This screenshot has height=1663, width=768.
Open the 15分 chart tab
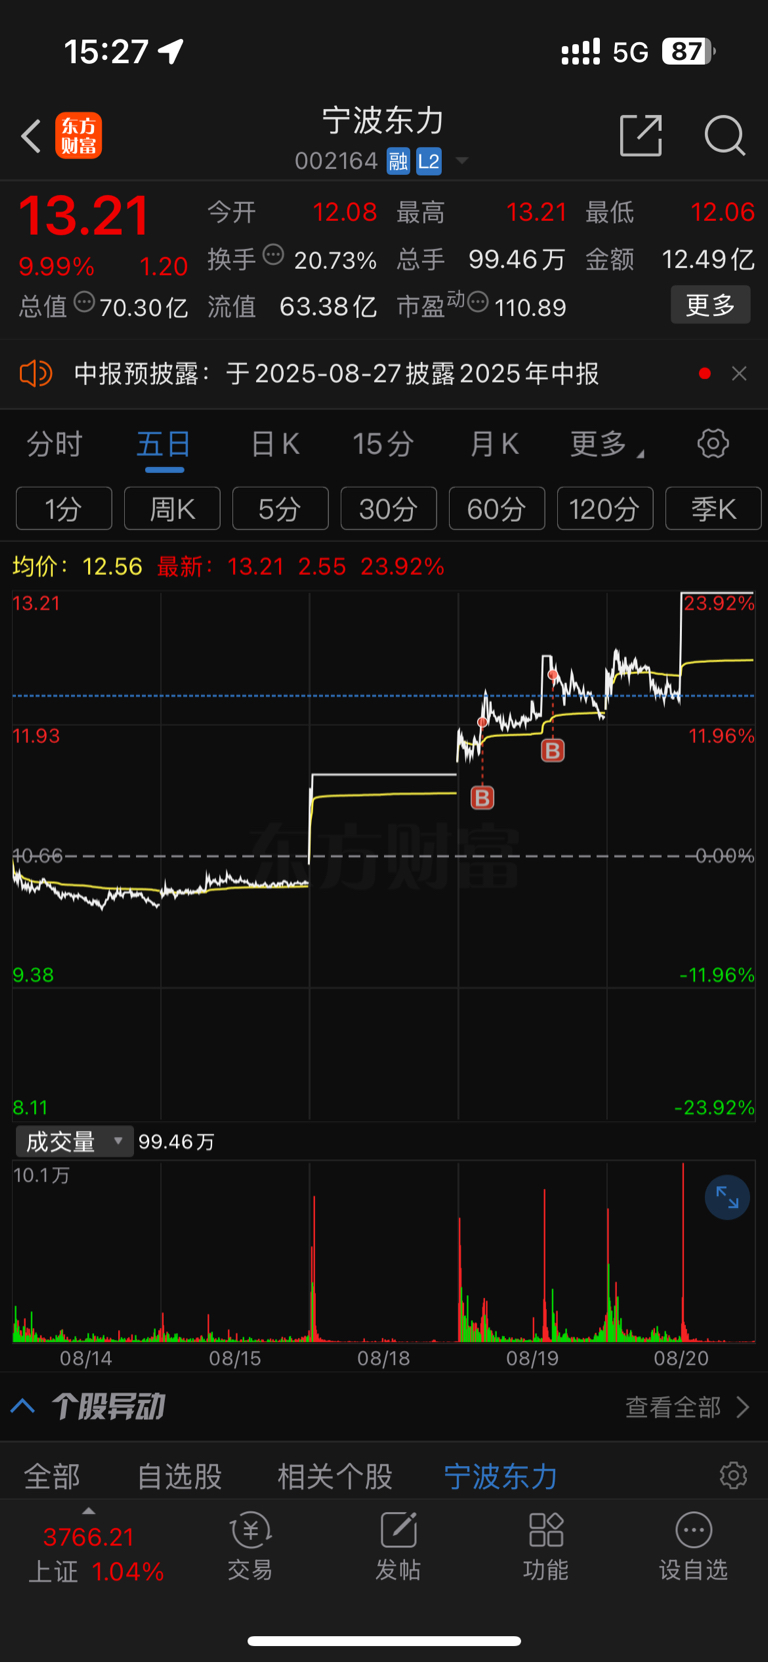[x=383, y=444]
